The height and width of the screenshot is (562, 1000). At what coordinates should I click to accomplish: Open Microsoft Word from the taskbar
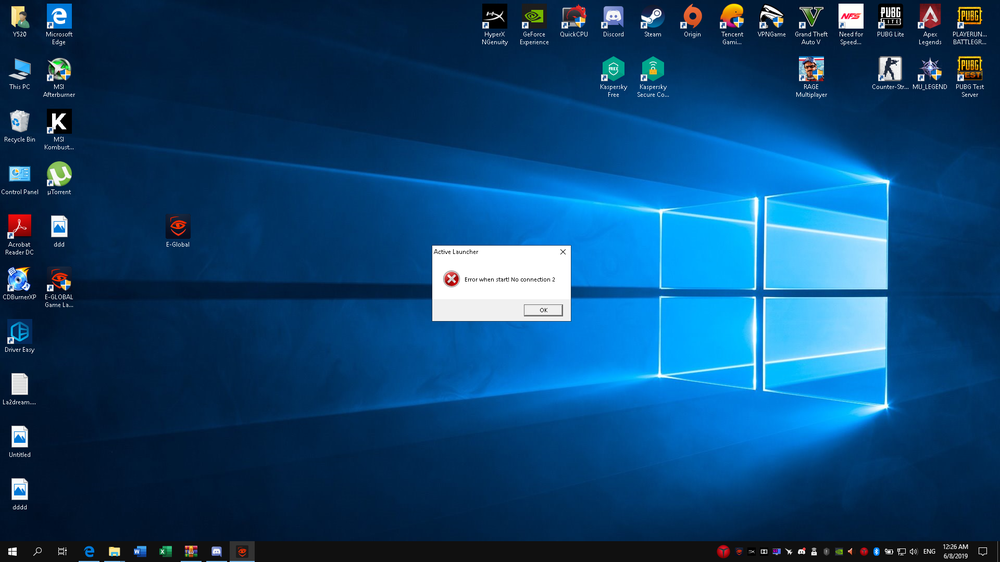click(140, 551)
